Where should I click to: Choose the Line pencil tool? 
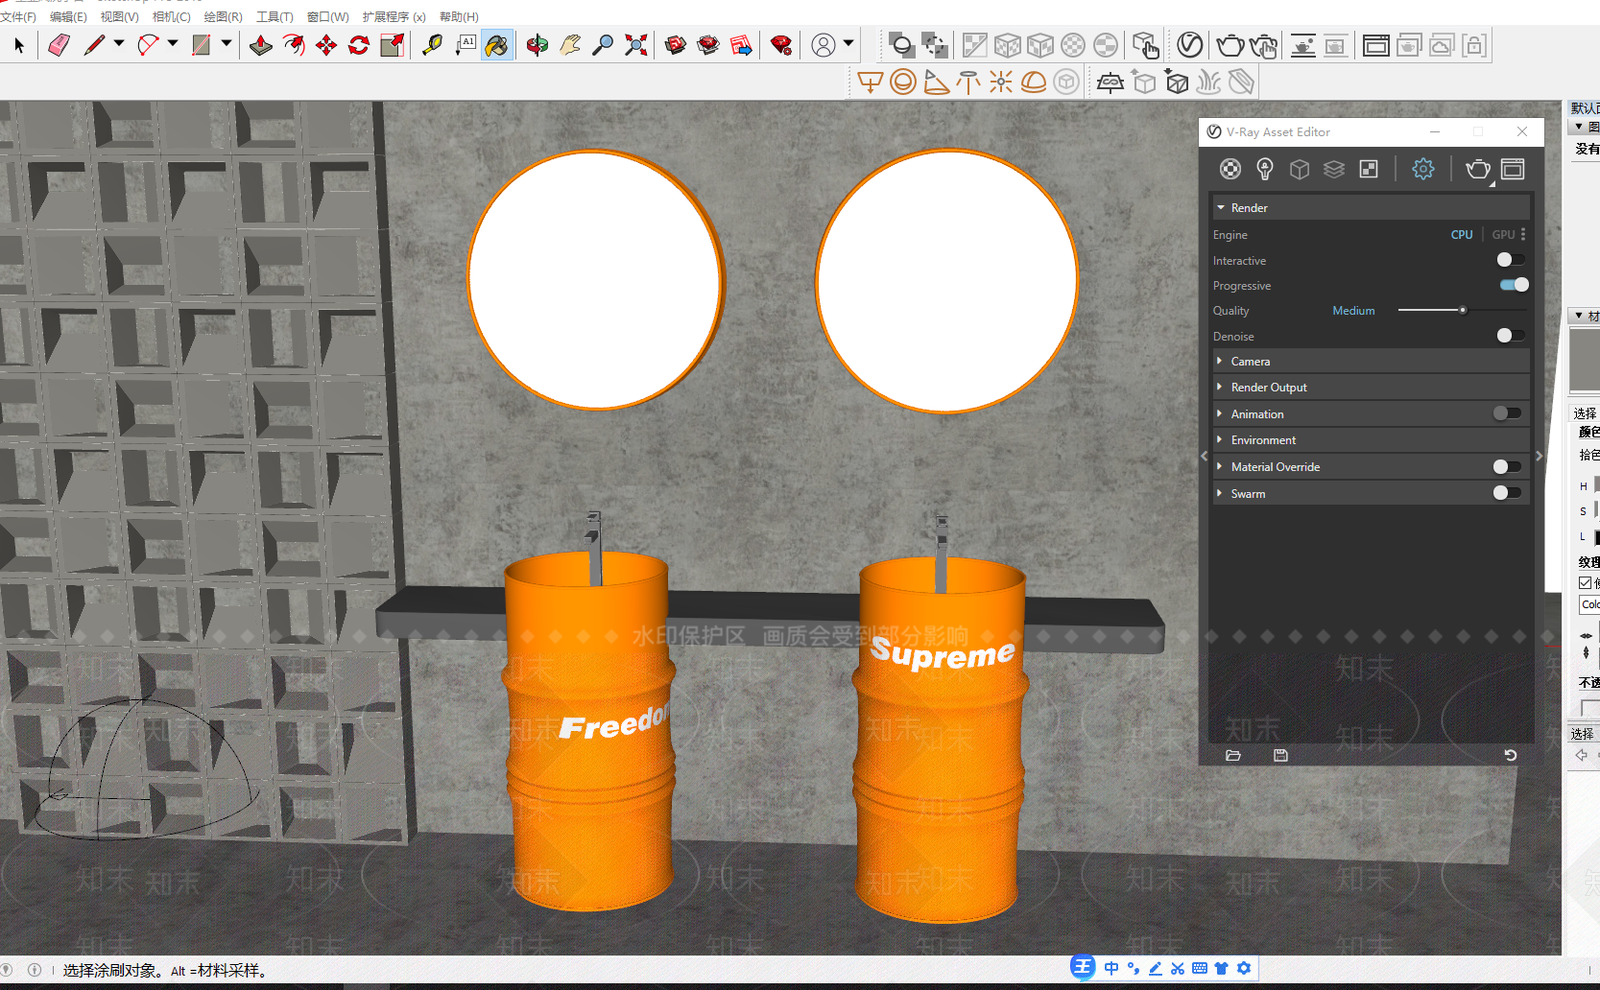[94, 45]
